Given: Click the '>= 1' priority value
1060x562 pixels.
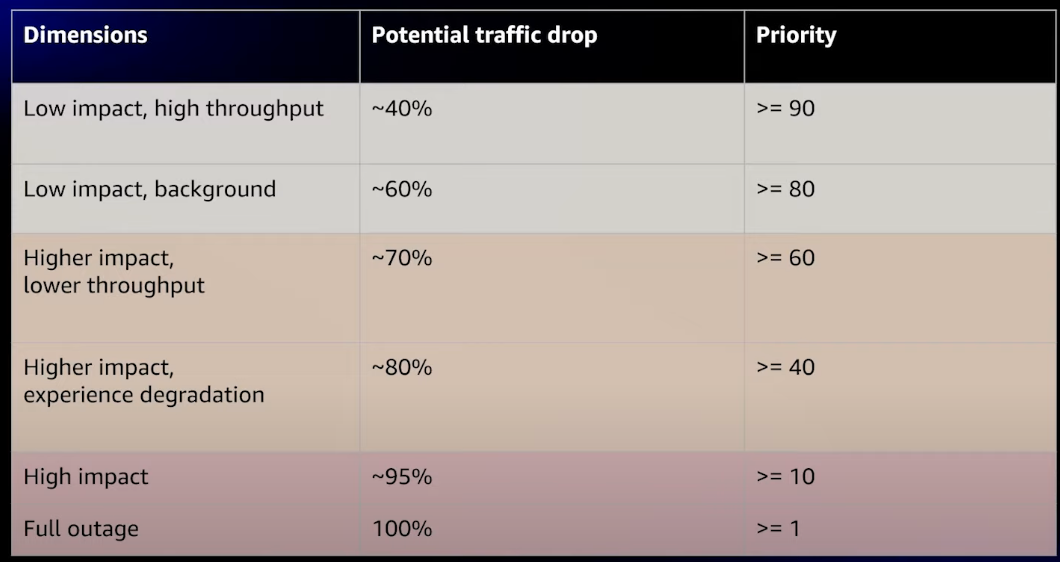Looking at the screenshot, I should point(778,528).
